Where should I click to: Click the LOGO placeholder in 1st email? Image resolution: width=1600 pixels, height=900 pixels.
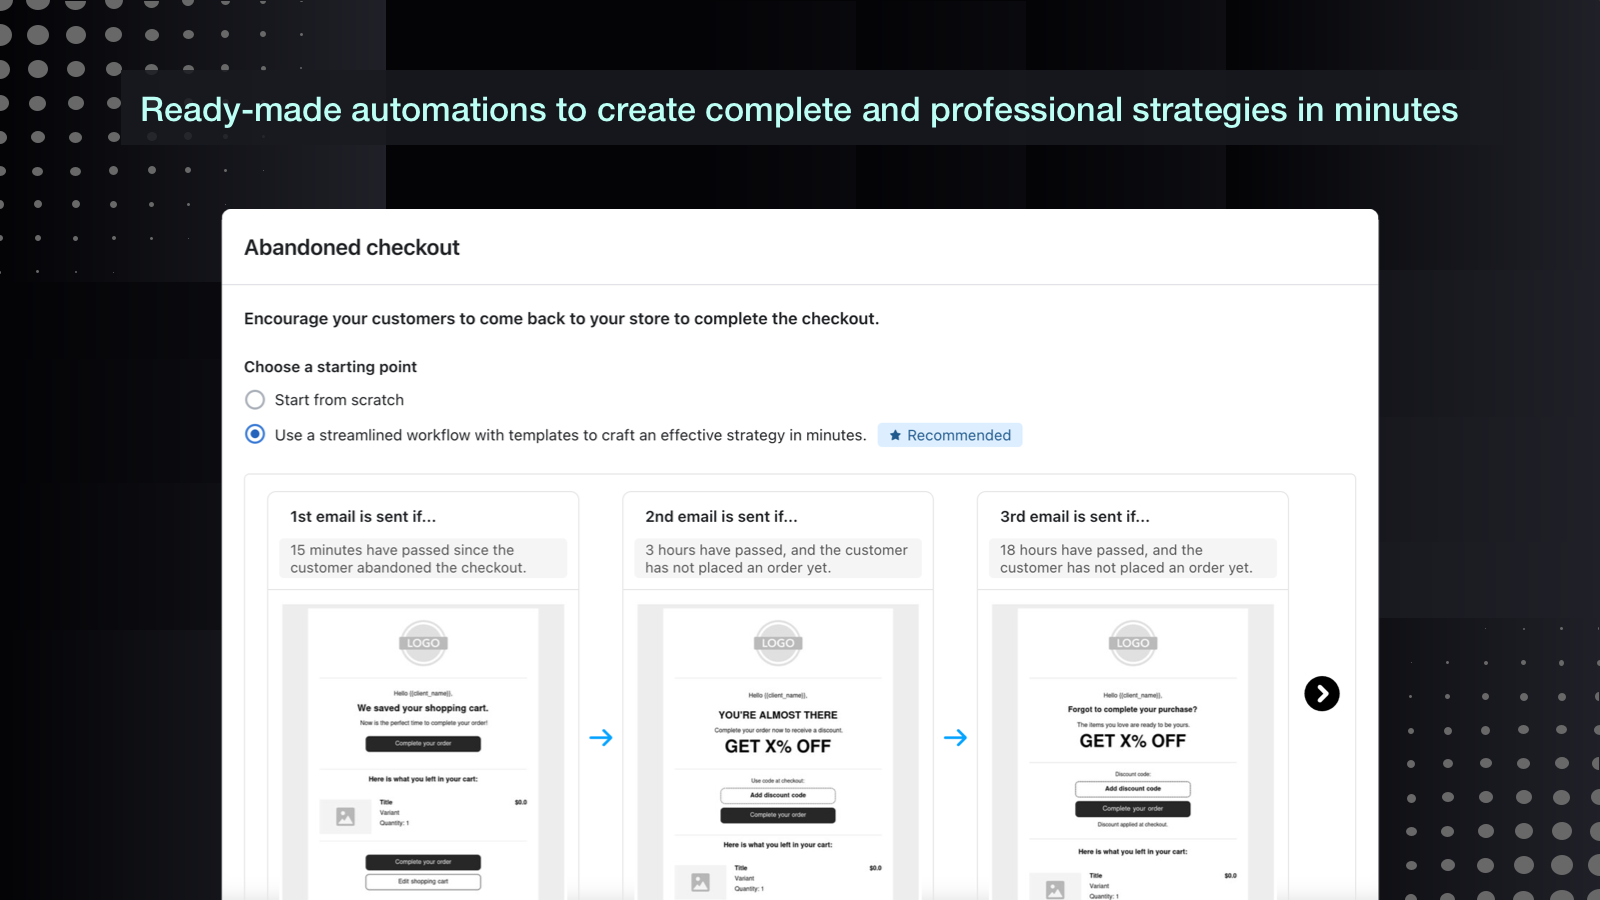[x=423, y=643]
